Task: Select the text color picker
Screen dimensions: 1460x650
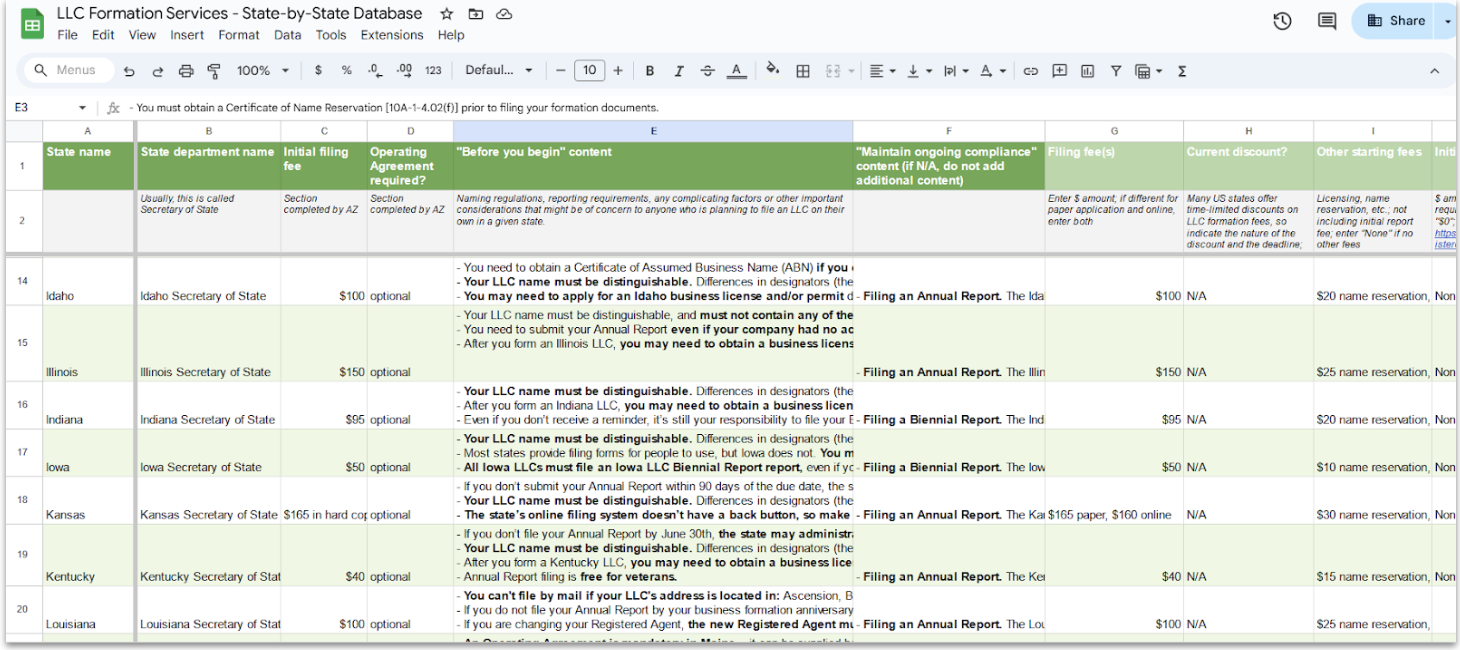Action: click(x=736, y=70)
